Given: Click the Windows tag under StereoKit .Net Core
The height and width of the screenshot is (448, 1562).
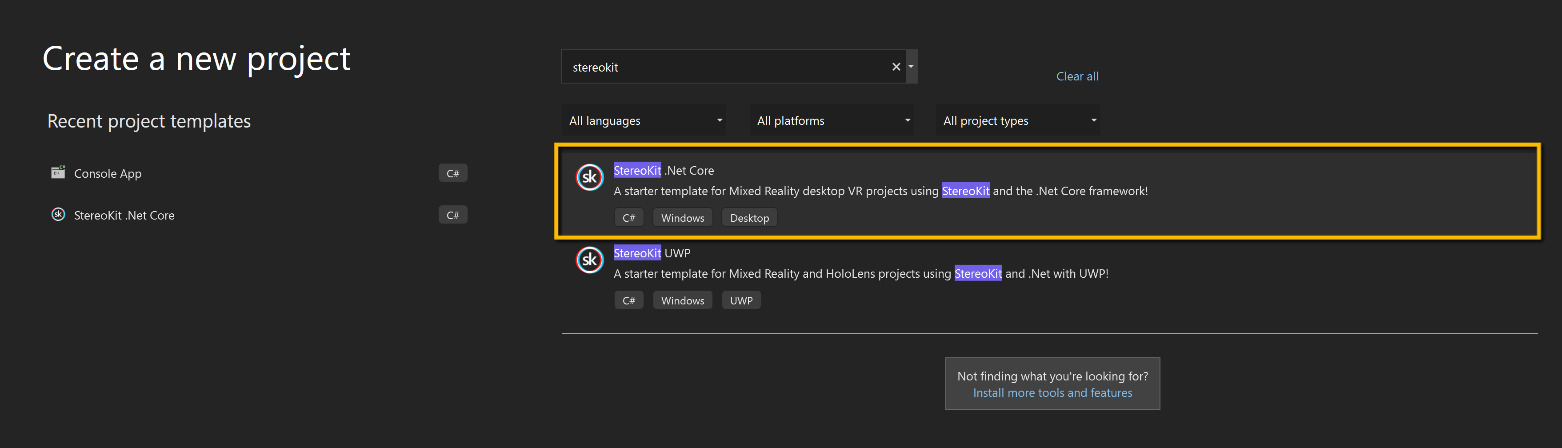Looking at the screenshot, I should 683,218.
